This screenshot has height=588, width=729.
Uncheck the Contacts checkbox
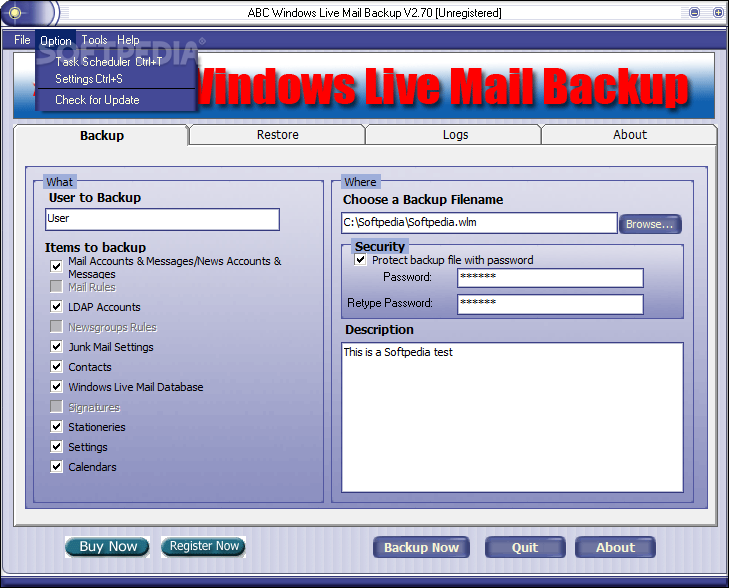pos(56,366)
